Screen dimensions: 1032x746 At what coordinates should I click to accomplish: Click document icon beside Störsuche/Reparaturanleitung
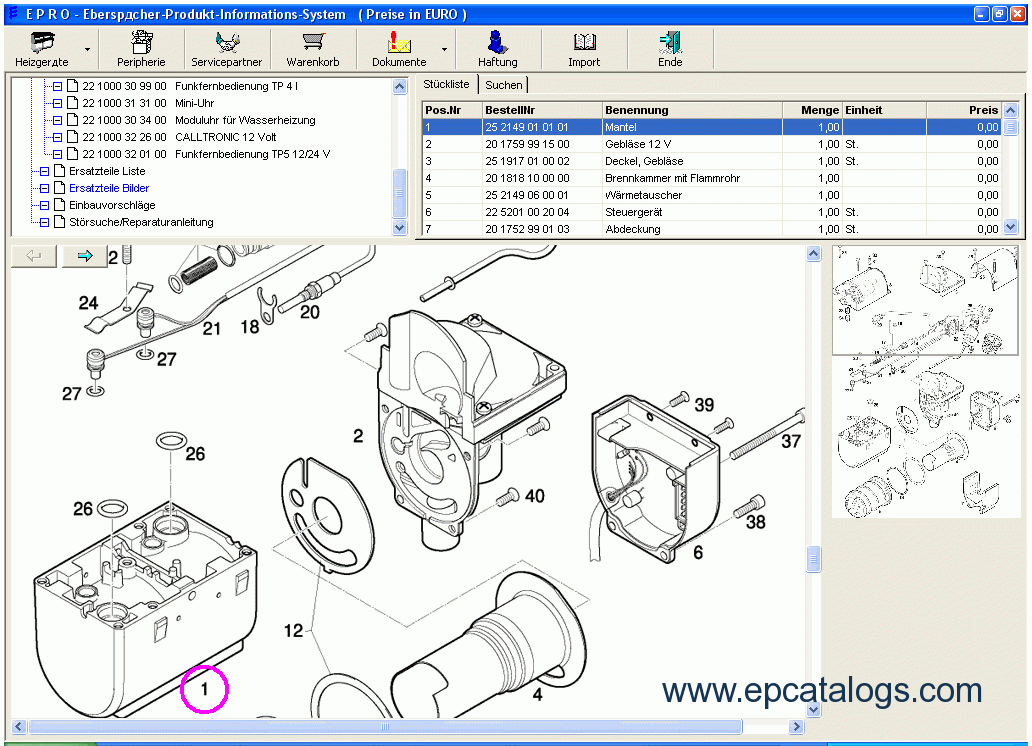tap(59, 222)
